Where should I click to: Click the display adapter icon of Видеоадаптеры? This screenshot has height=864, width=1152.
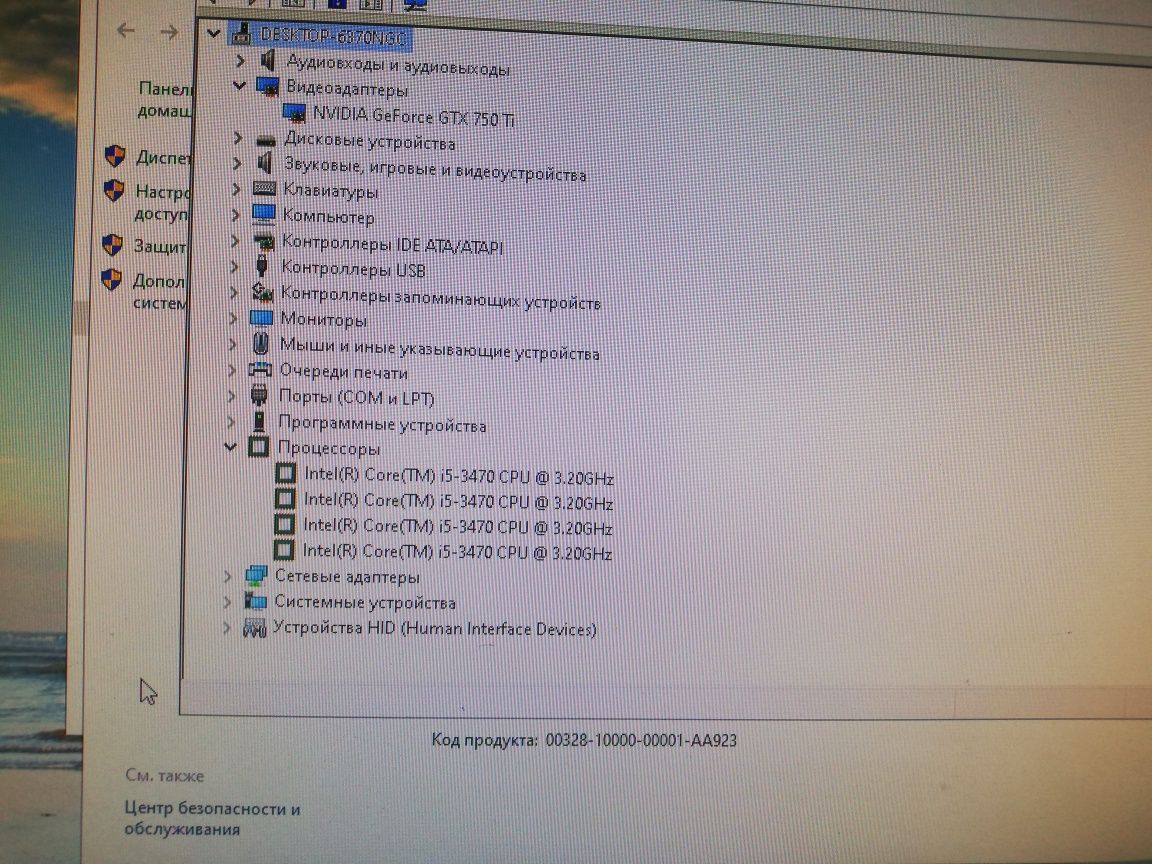pos(267,87)
